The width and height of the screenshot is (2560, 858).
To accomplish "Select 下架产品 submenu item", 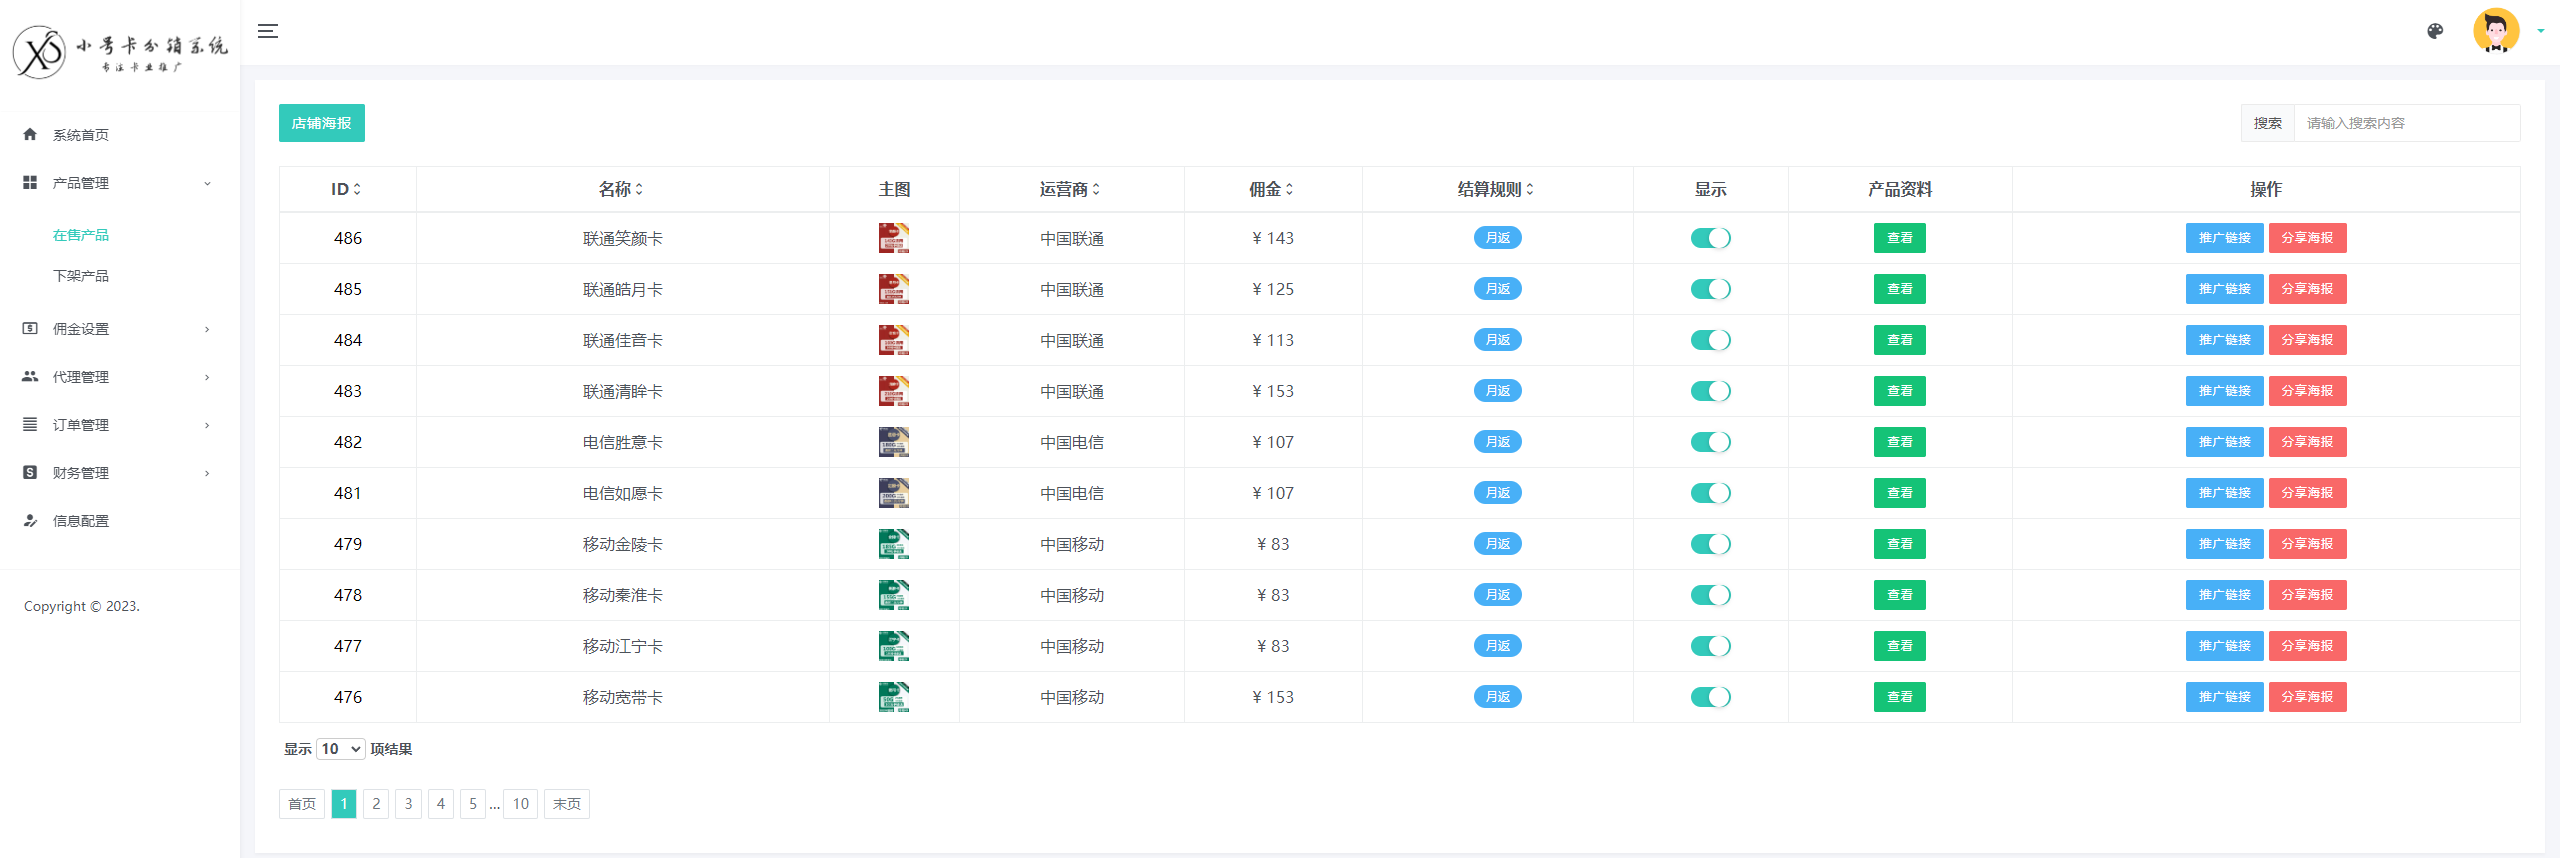I will pos(81,276).
